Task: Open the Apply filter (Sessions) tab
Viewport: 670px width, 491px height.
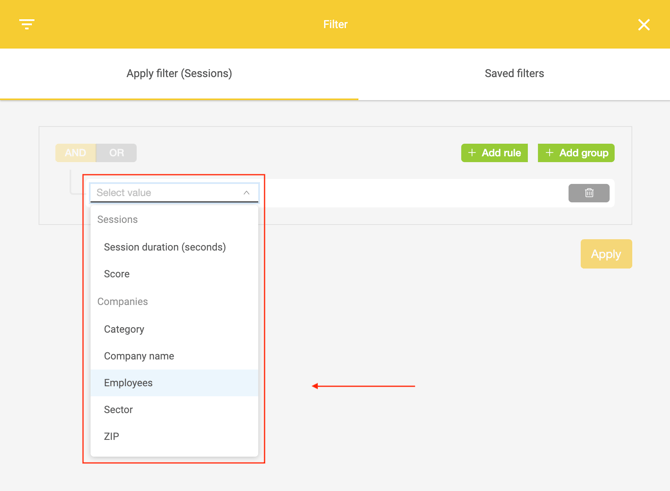Action: click(x=179, y=73)
